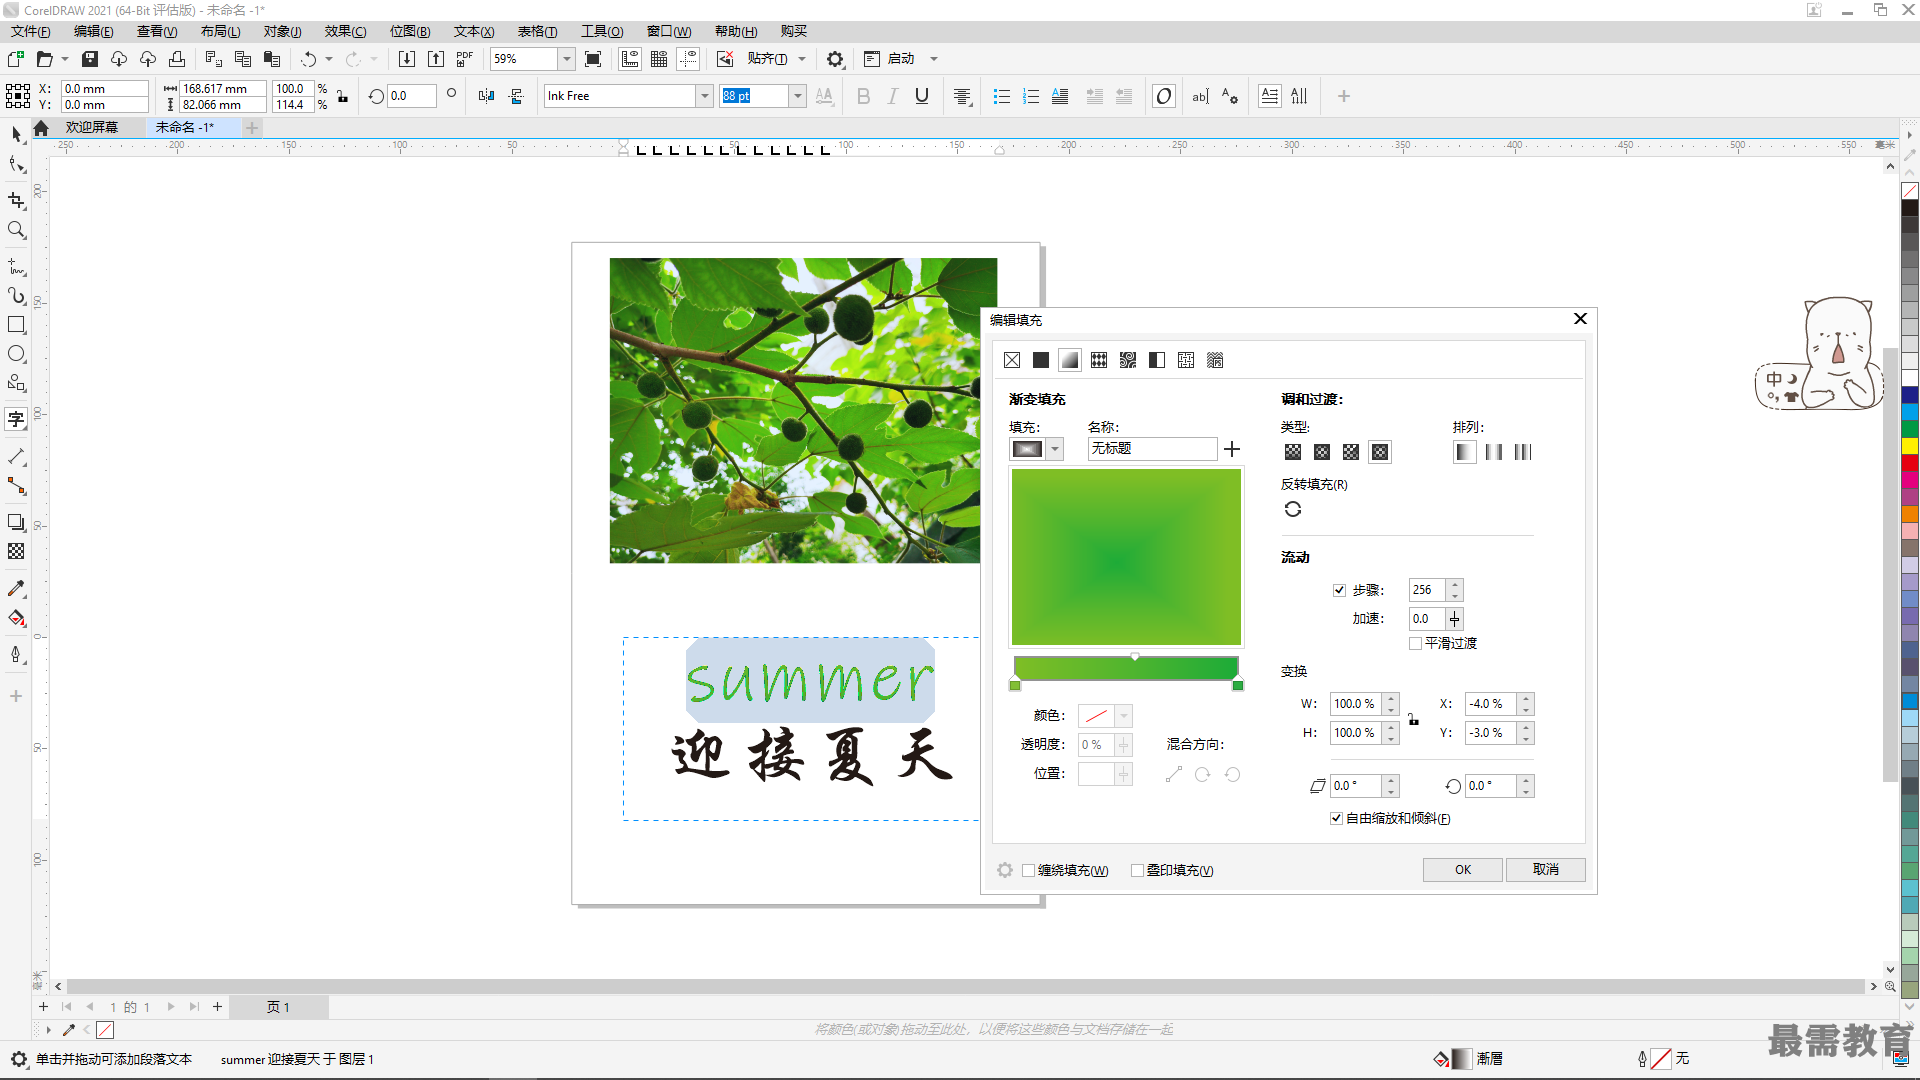
Task: Expand the undo history dropdown arrow
Action: (x=329, y=59)
